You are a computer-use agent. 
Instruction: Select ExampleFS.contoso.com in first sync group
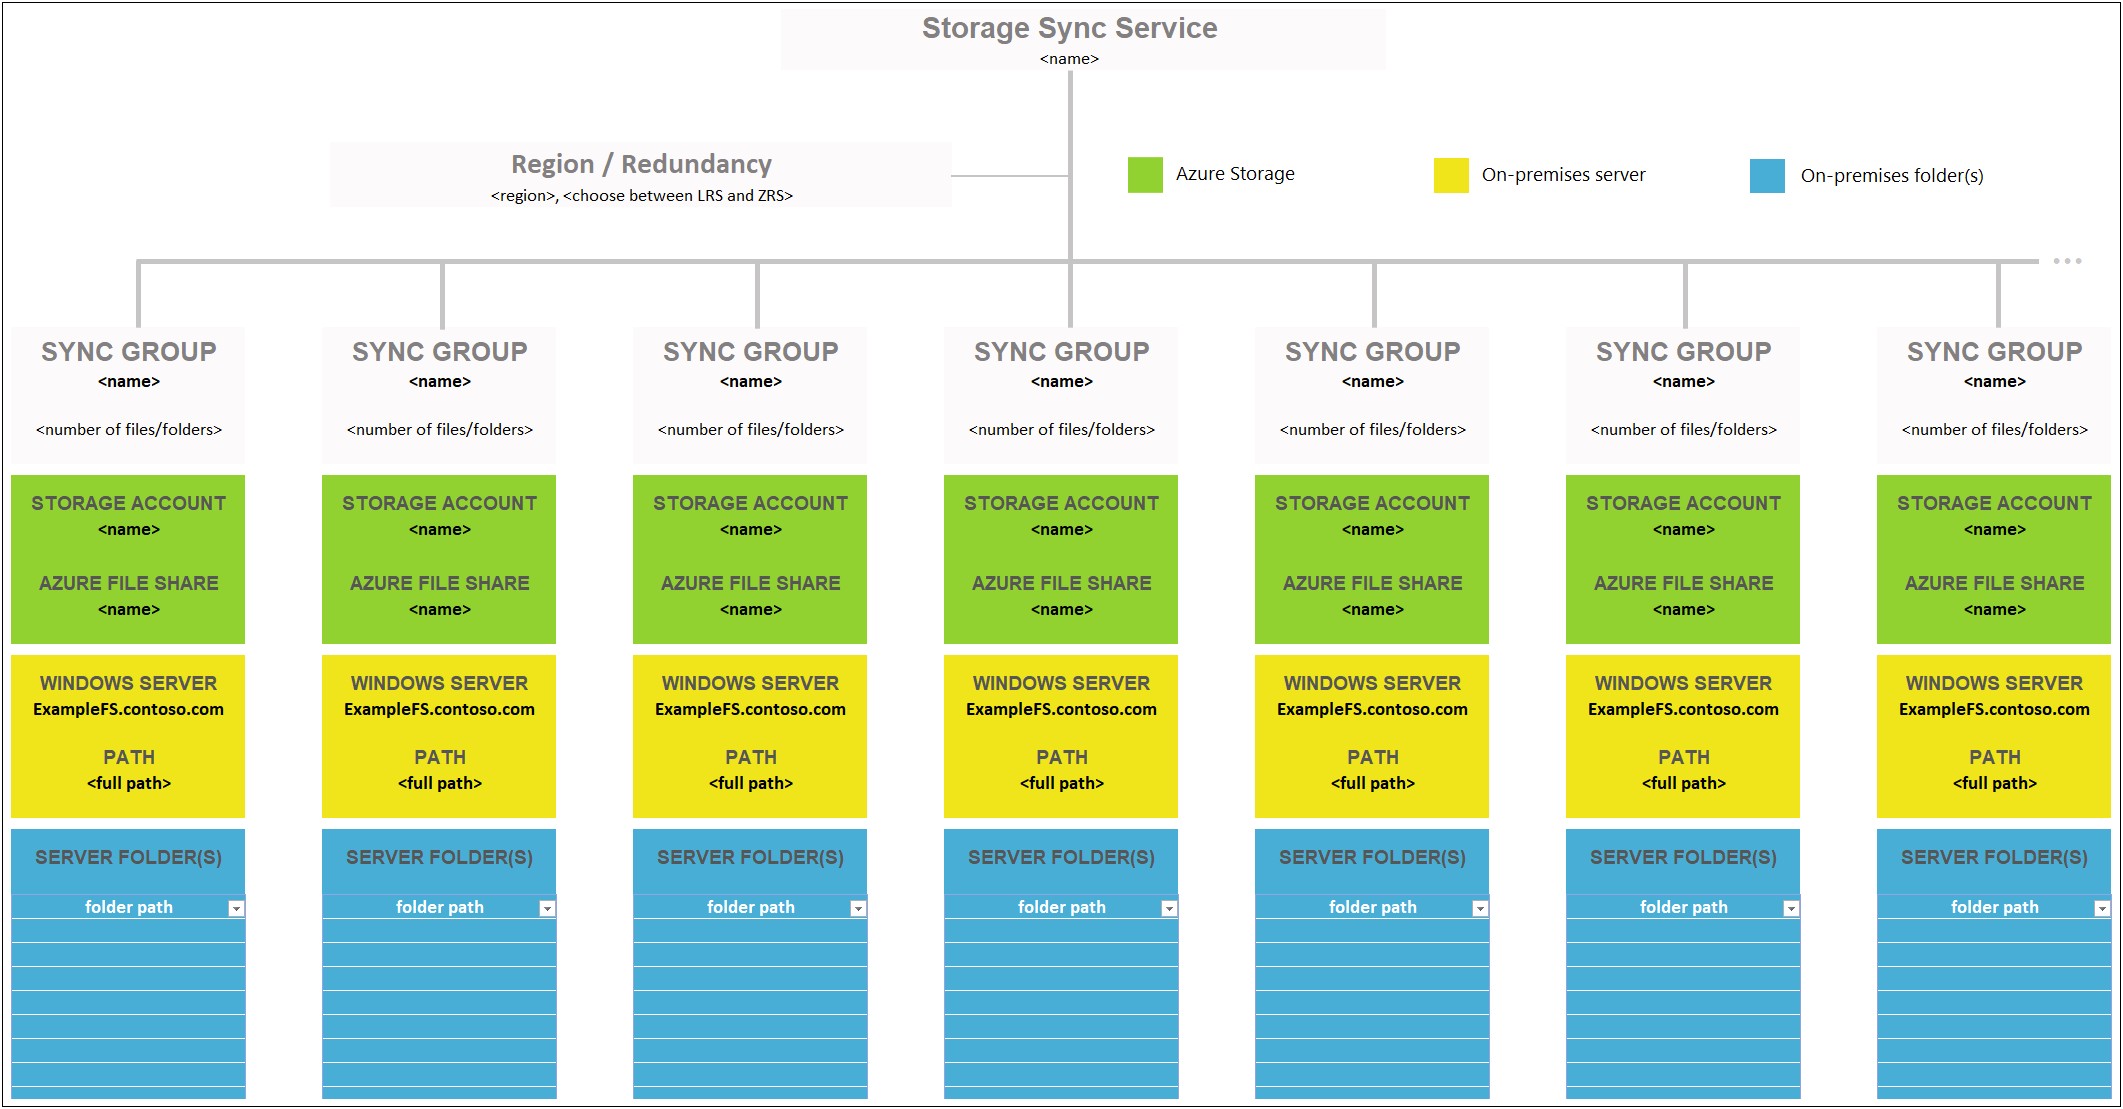[129, 709]
